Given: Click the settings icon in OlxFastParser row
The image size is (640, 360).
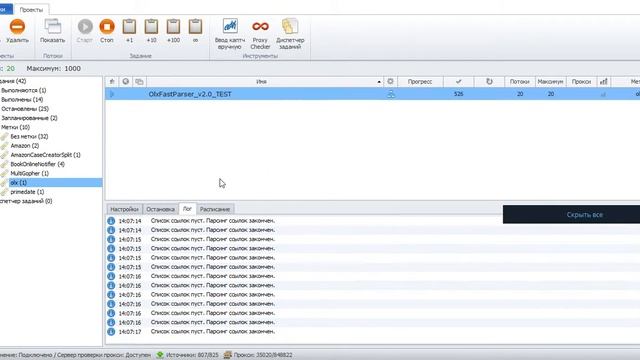Looking at the screenshot, I should 391,94.
